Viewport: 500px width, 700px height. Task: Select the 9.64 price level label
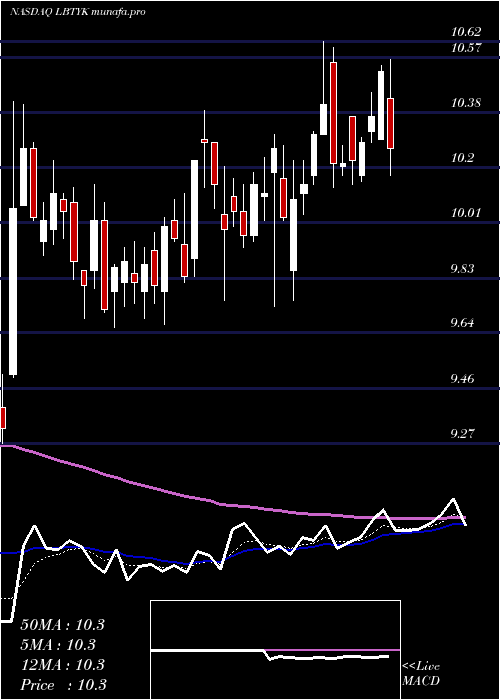(x=464, y=323)
